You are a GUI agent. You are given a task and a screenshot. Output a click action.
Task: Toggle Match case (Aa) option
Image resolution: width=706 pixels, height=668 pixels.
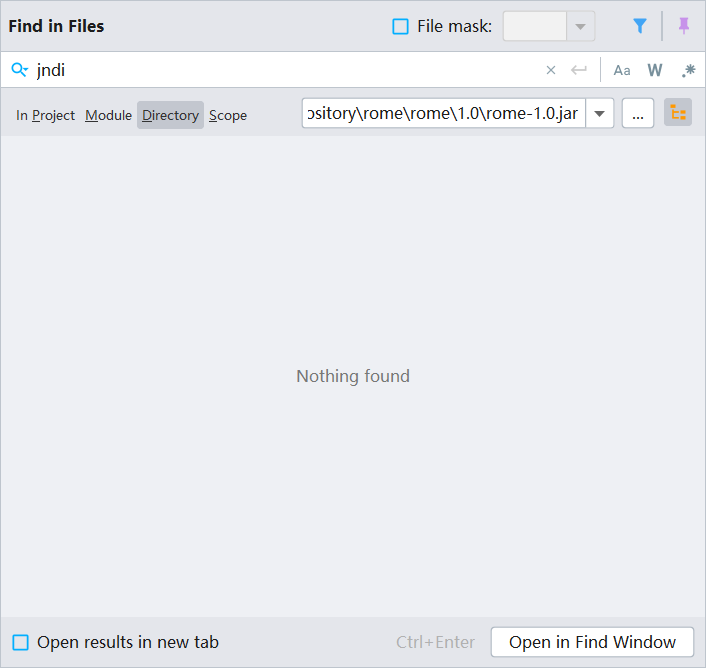pos(622,70)
